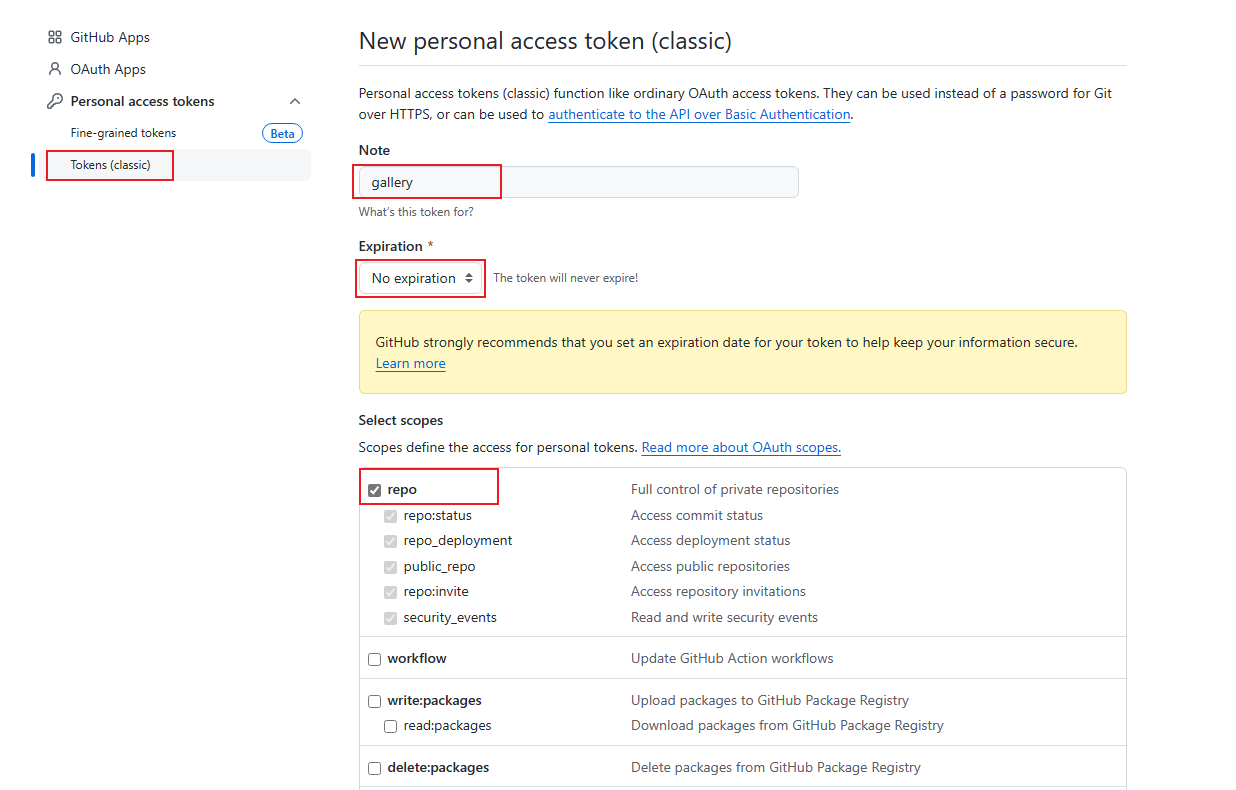
Task: Click the Note text field
Action: click(578, 182)
